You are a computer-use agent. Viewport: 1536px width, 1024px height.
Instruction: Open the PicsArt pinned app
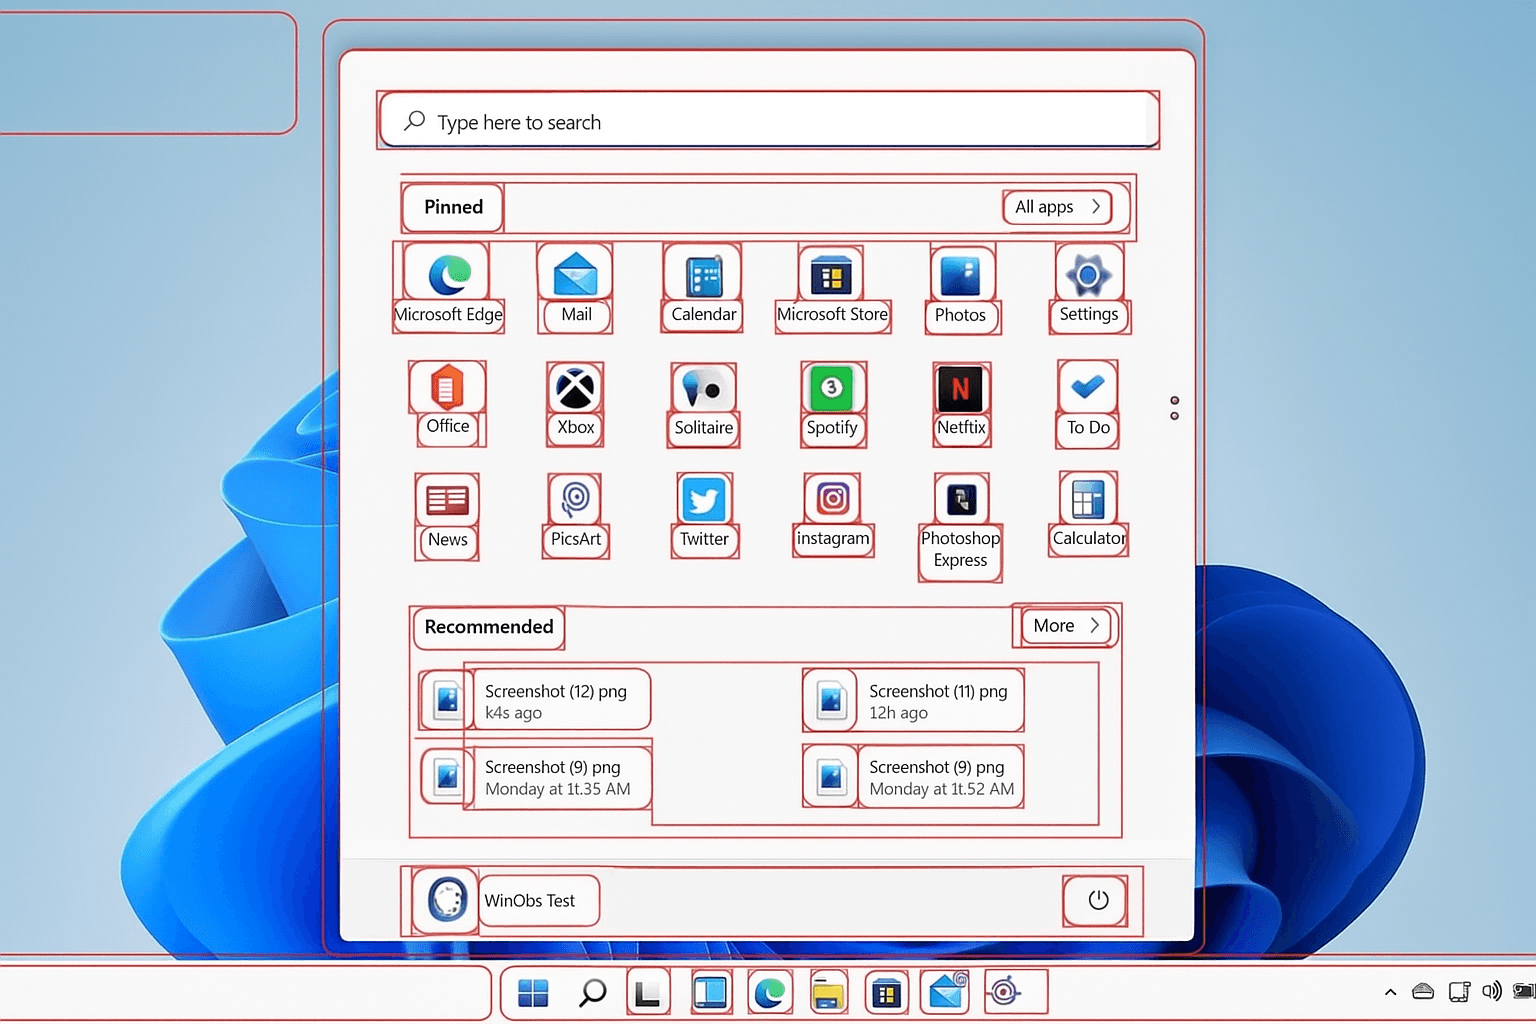[575, 499]
